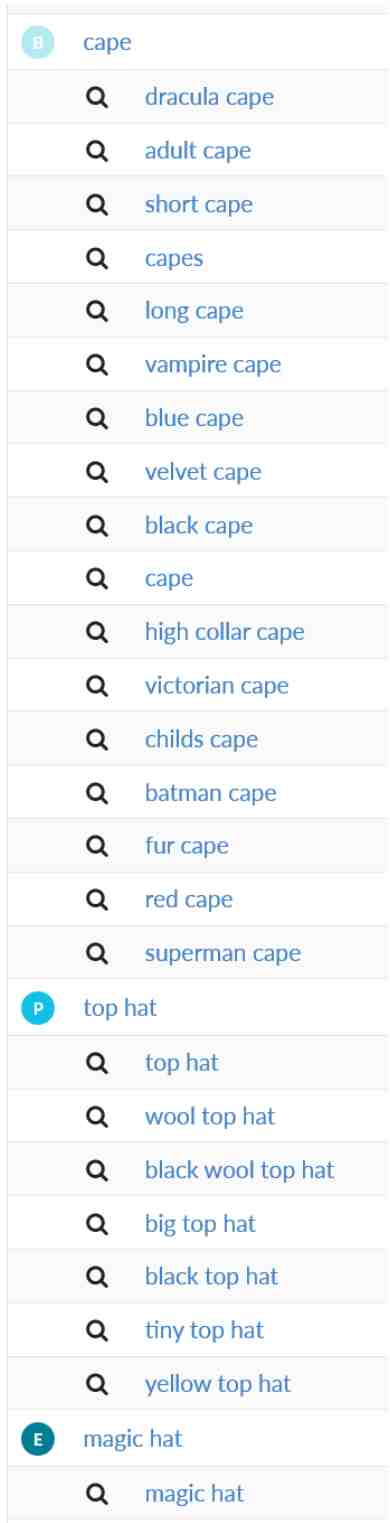The image size is (390, 1523).
Task: Open the victorian cape keyword
Action: [x=217, y=686]
